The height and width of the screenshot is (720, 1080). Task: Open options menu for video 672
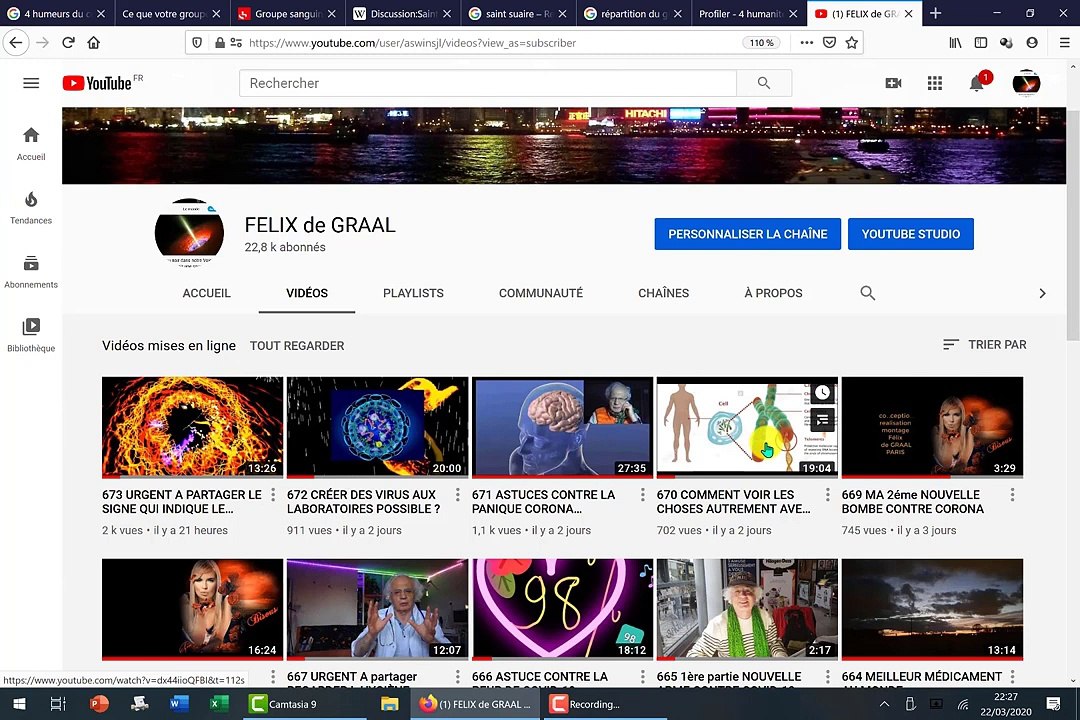[457, 495]
